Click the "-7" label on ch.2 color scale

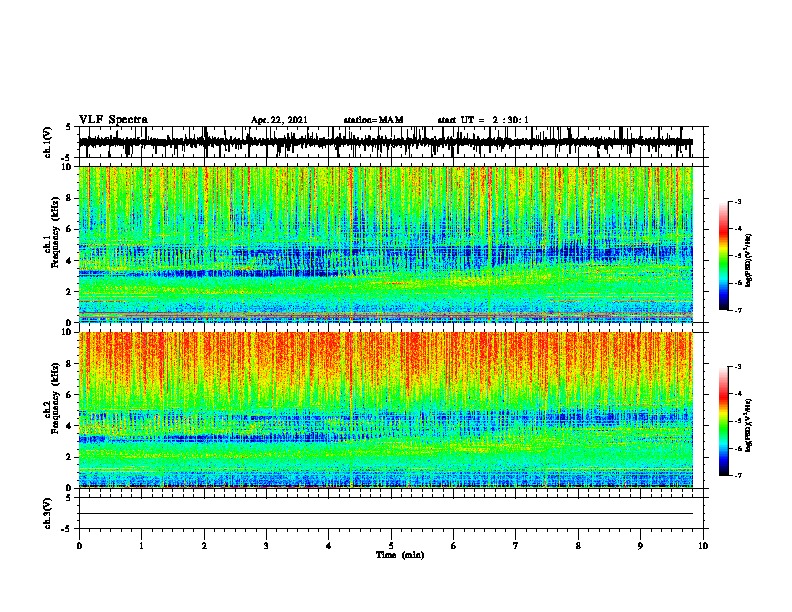click(738, 475)
